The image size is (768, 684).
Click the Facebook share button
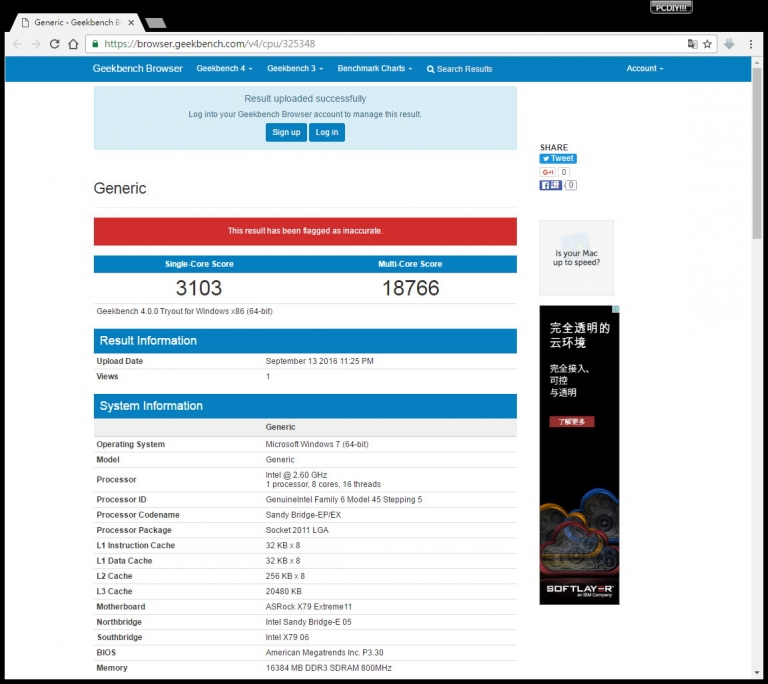(x=550, y=185)
